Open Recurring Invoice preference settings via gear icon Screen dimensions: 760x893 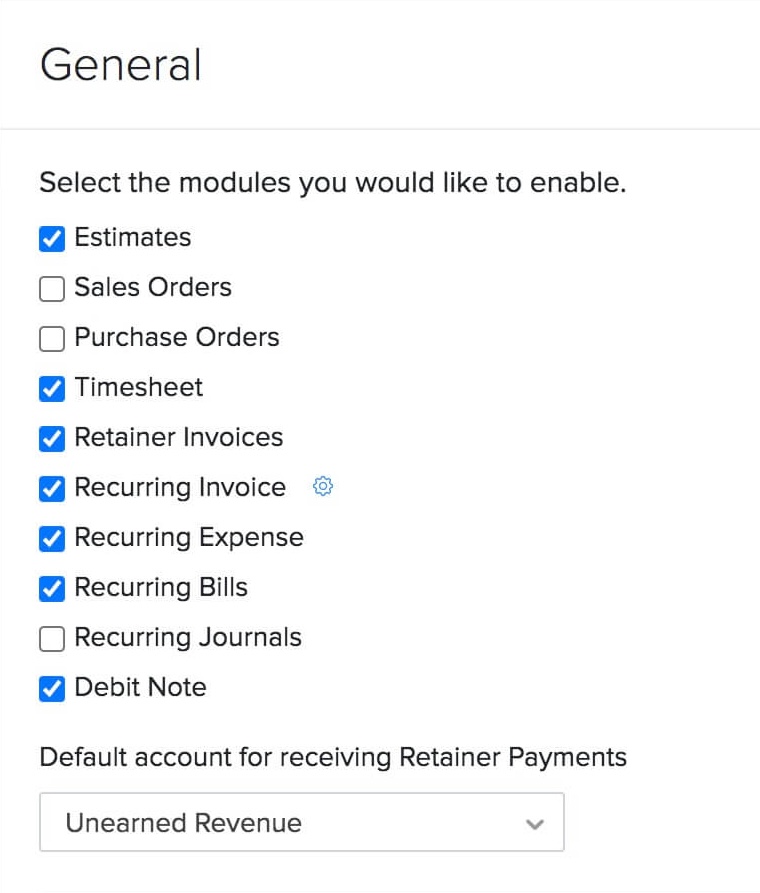(x=322, y=487)
